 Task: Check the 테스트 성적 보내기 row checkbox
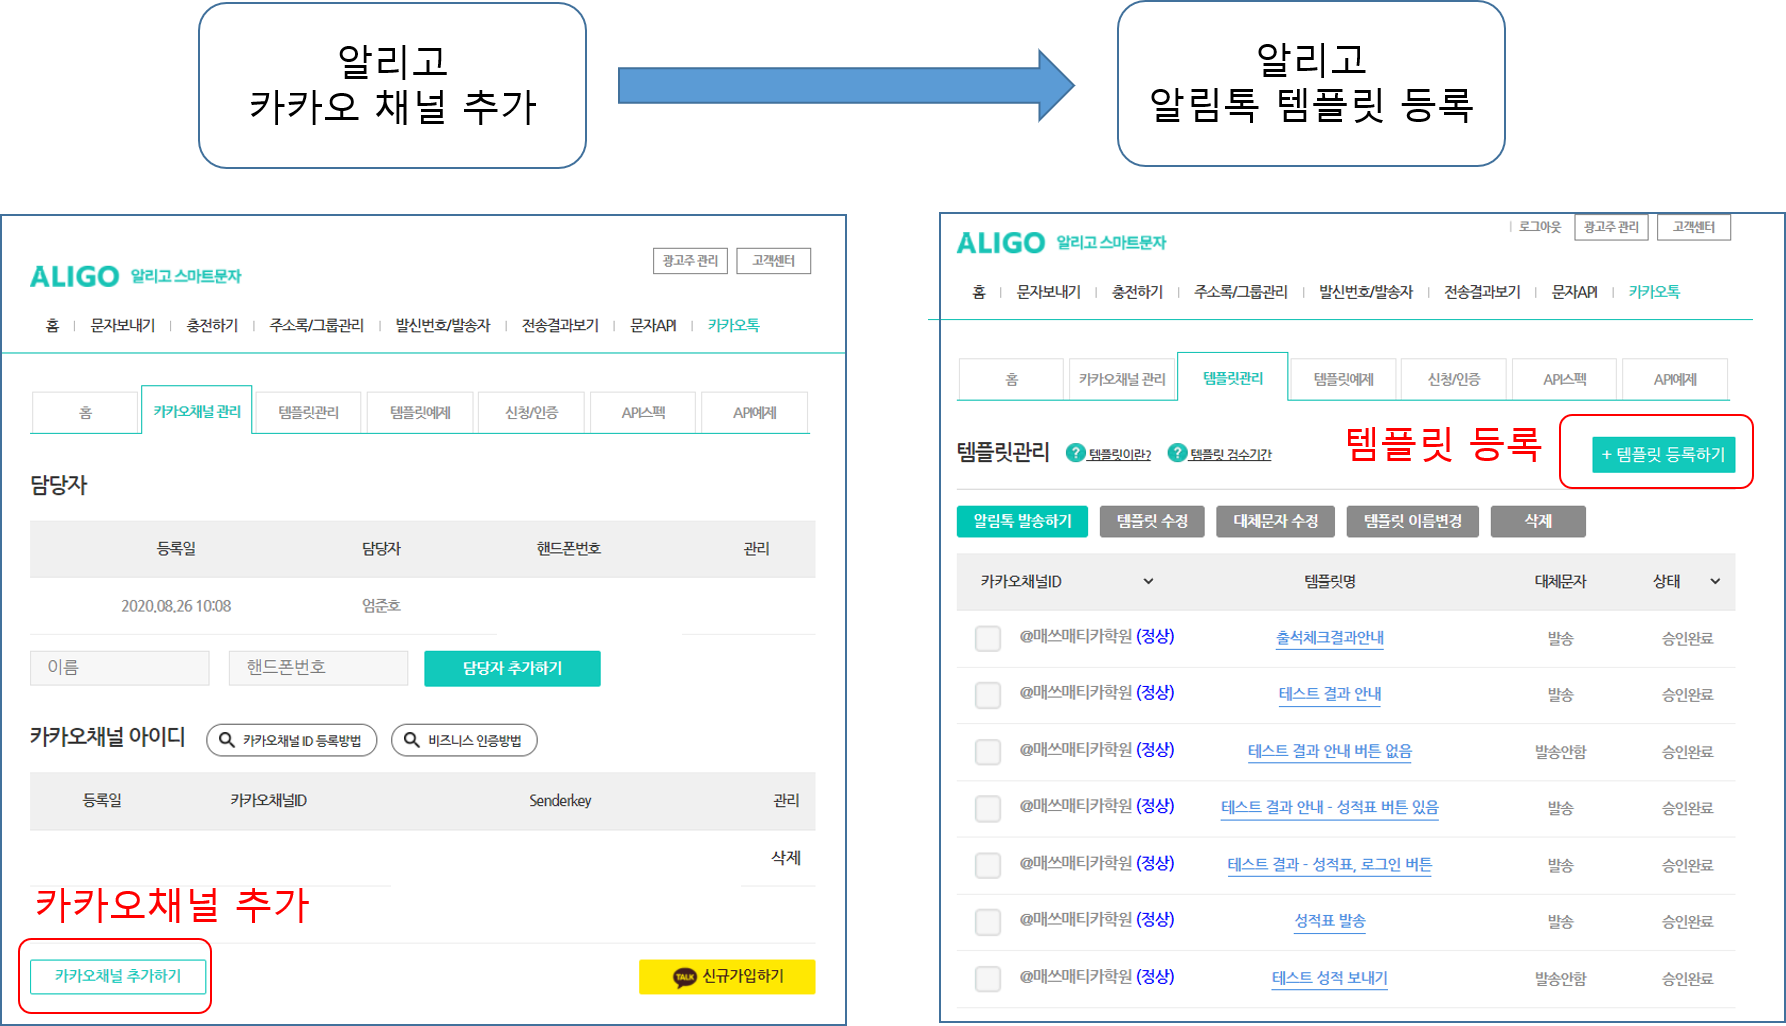pos(988,978)
